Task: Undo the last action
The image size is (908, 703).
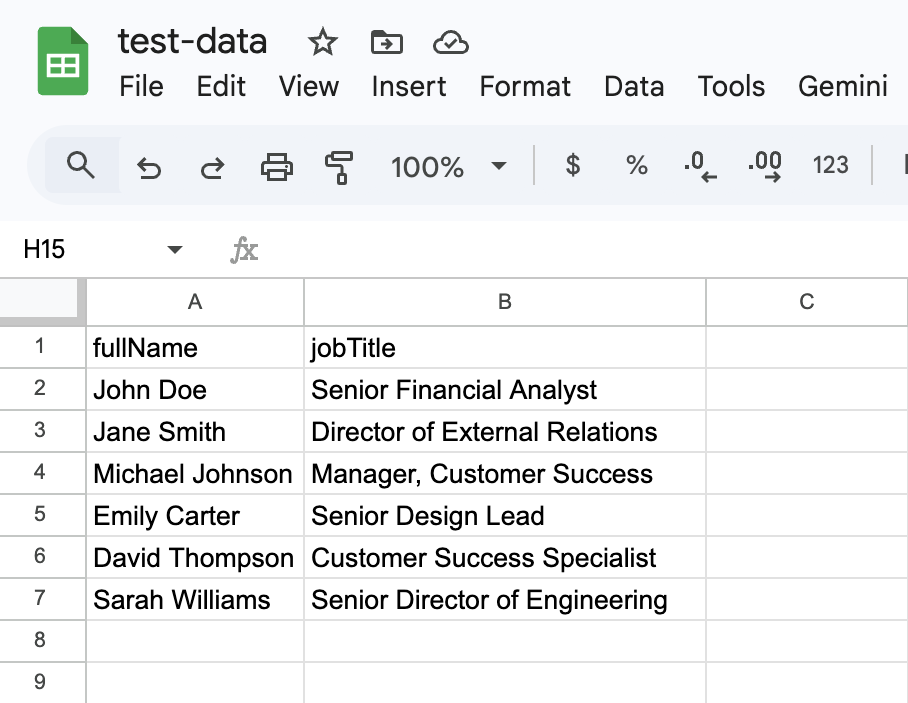Action: (x=150, y=166)
